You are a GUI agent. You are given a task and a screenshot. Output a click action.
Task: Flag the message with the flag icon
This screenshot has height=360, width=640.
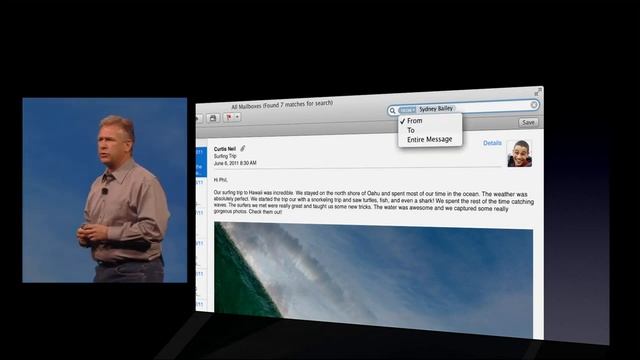(x=229, y=118)
